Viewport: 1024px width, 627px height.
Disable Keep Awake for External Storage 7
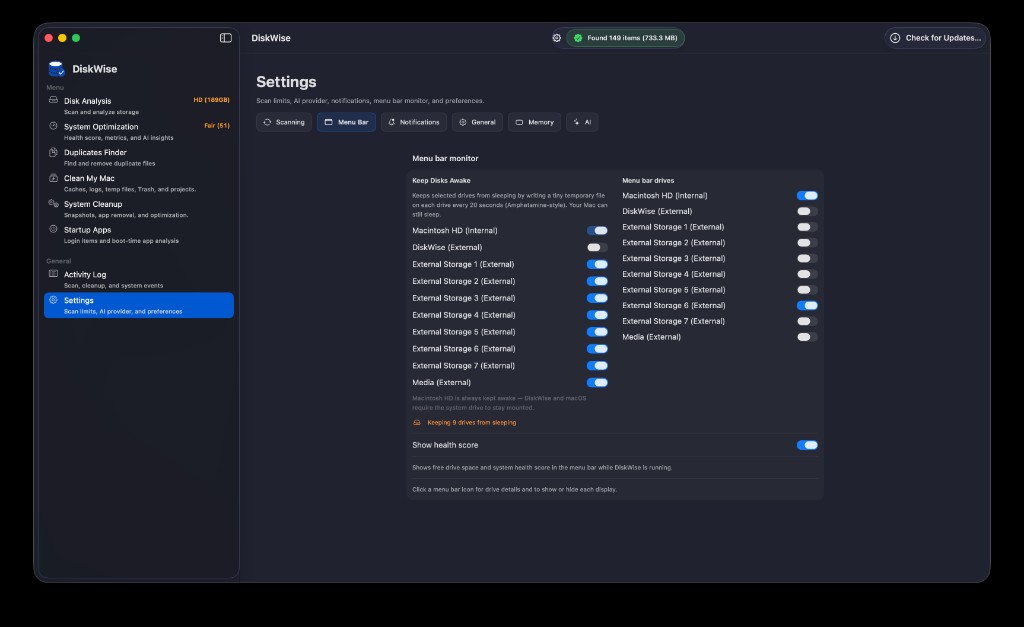tap(597, 366)
